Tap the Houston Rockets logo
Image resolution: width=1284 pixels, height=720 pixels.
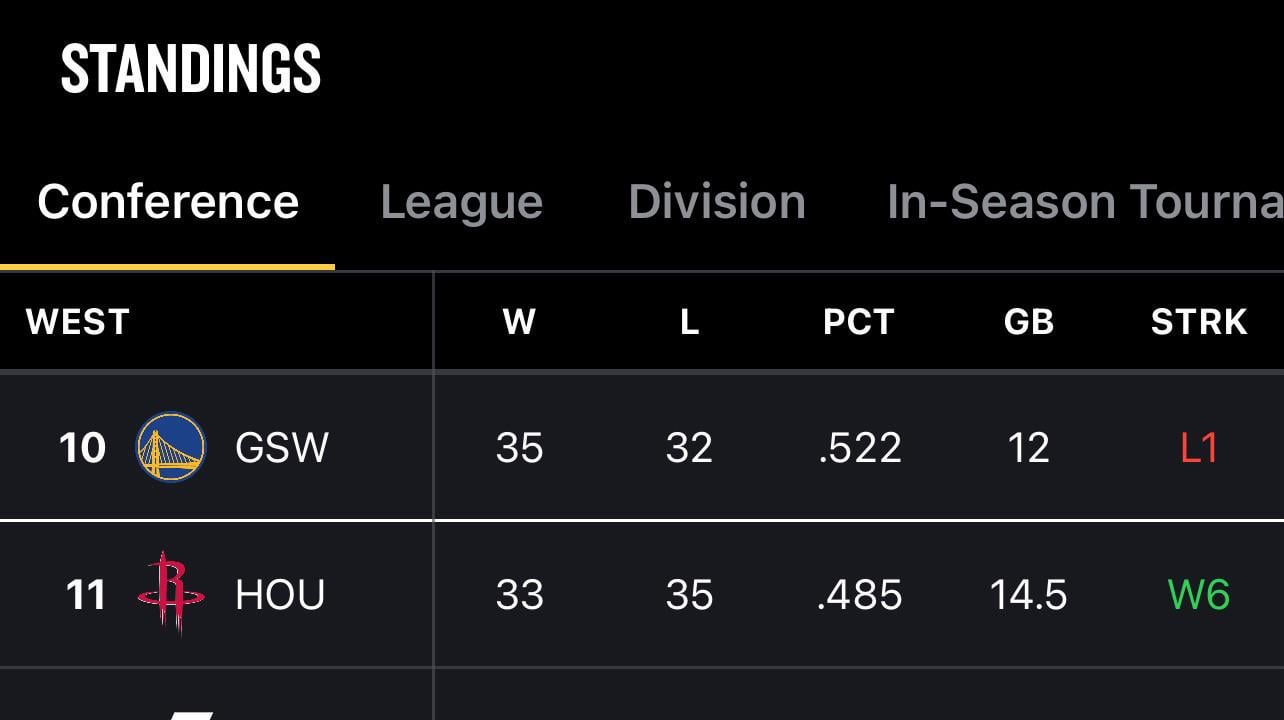pos(171,594)
